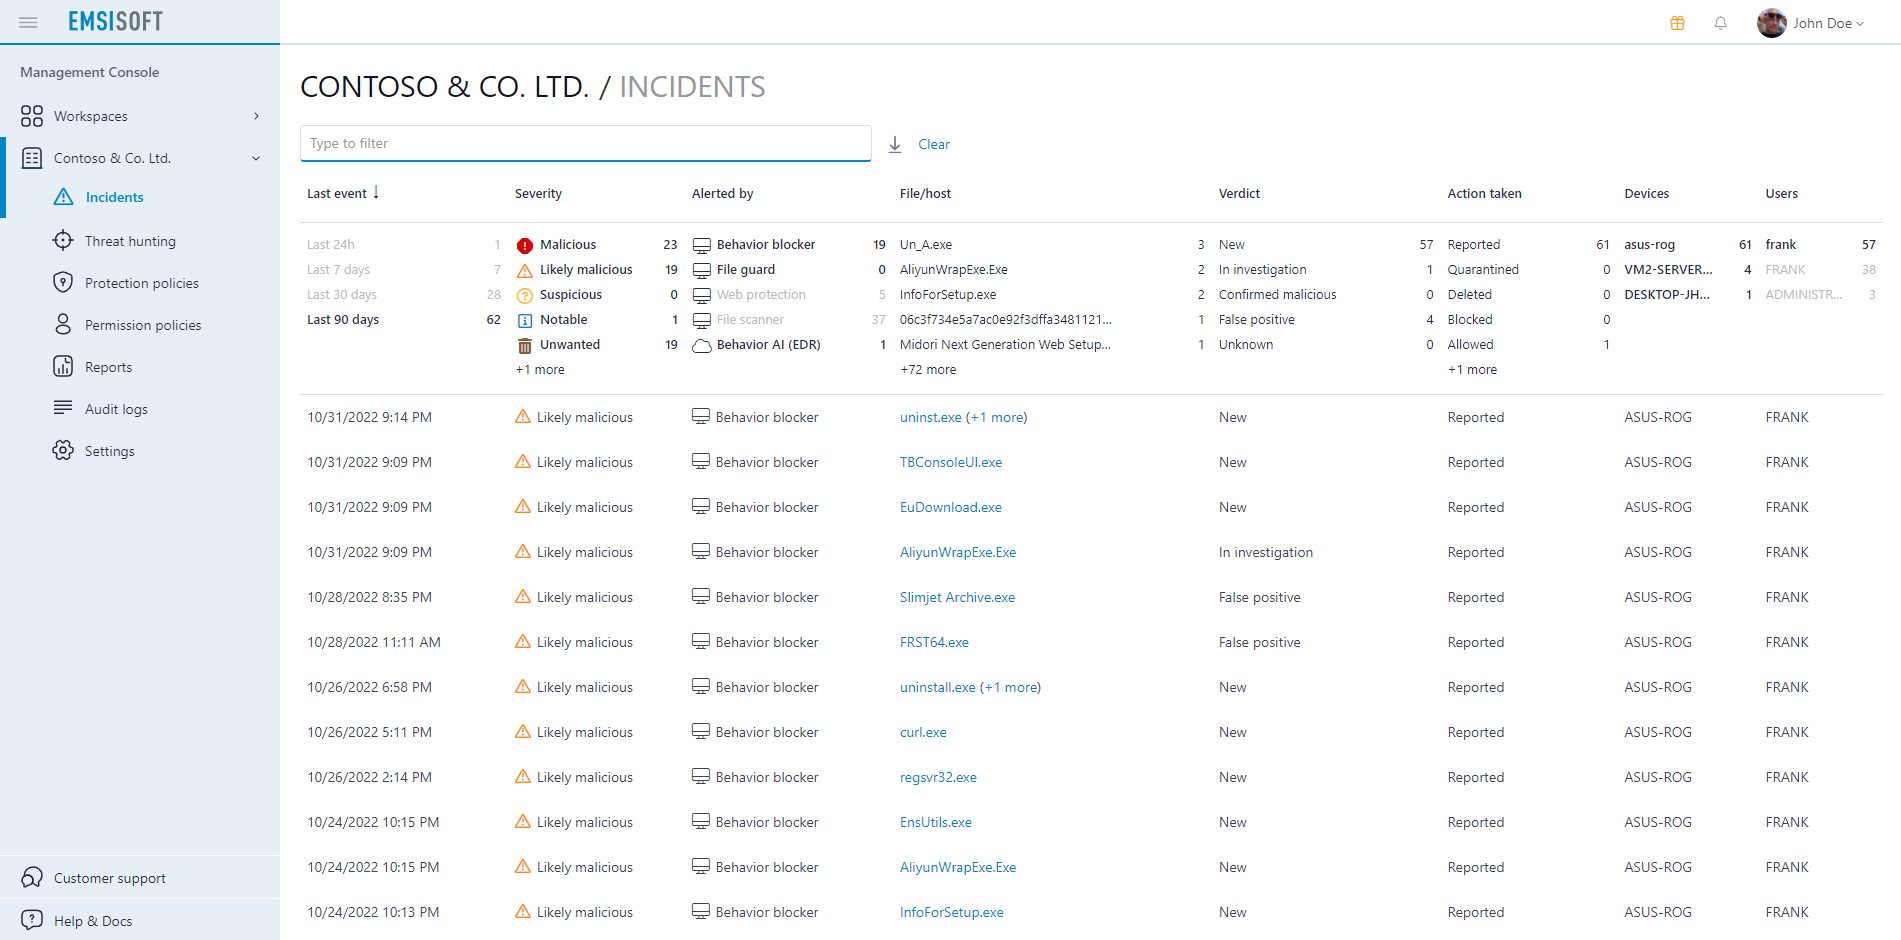Expand John Doe account dropdown
This screenshot has width=1901, height=940.
coord(1860,24)
